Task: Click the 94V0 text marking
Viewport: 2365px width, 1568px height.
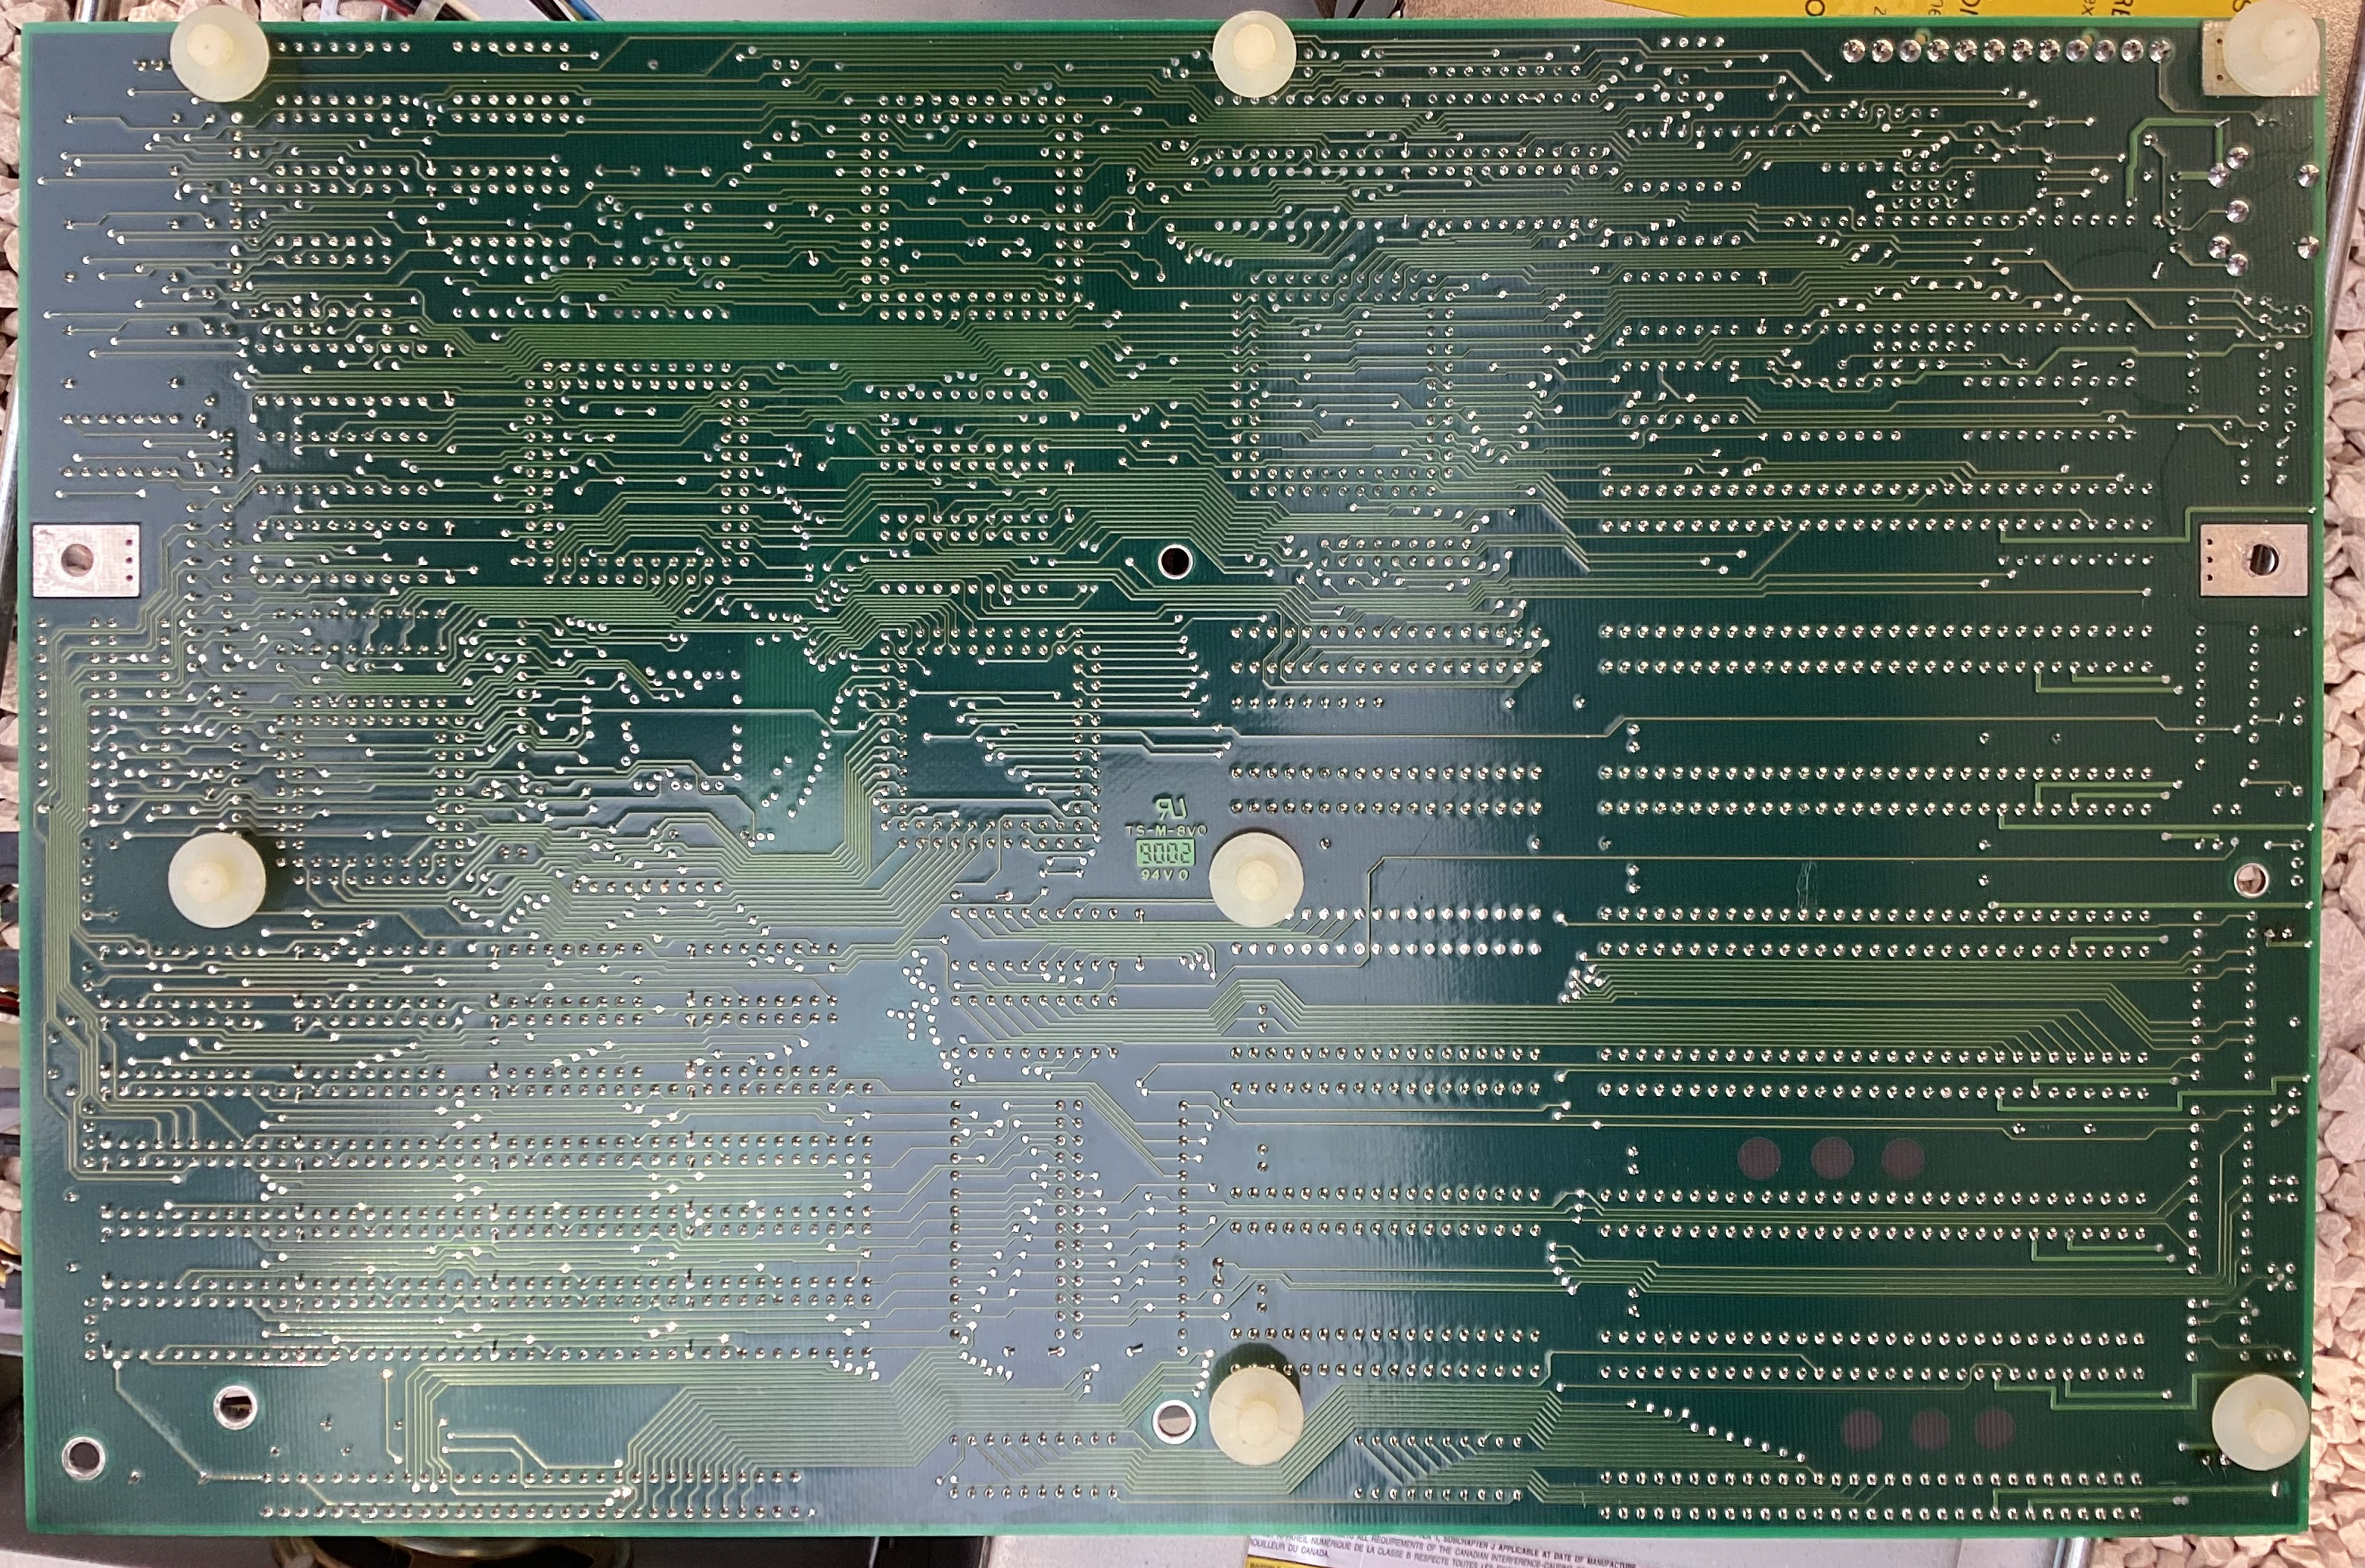Action: click(1165, 875)
